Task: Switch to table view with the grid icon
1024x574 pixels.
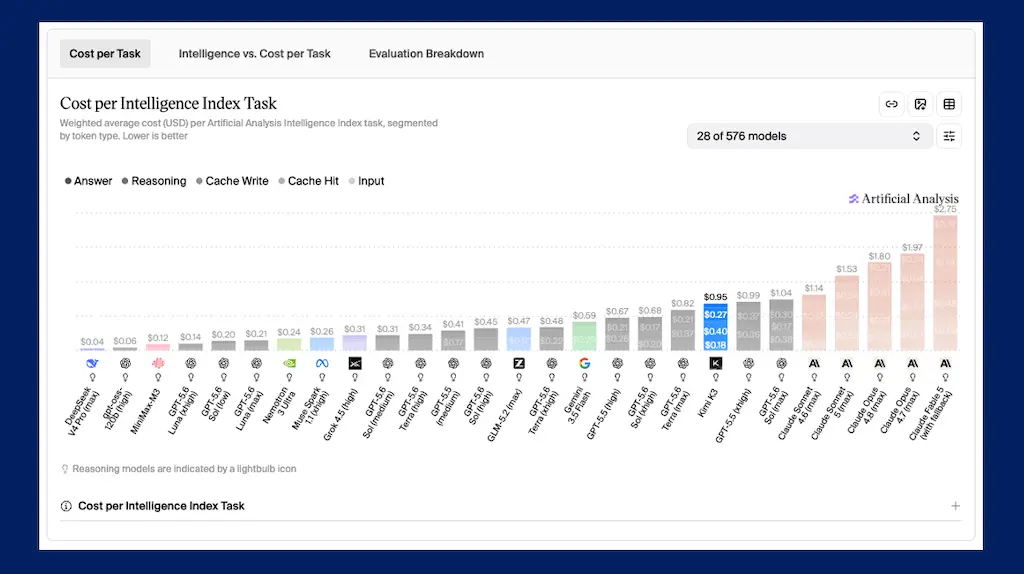Action: point(949,104)
